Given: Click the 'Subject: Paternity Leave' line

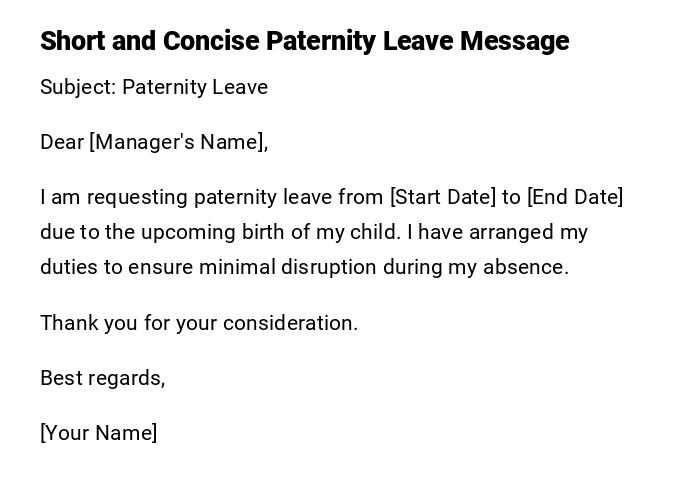Looking at the screenshot, I should click(x=154, y=87).
